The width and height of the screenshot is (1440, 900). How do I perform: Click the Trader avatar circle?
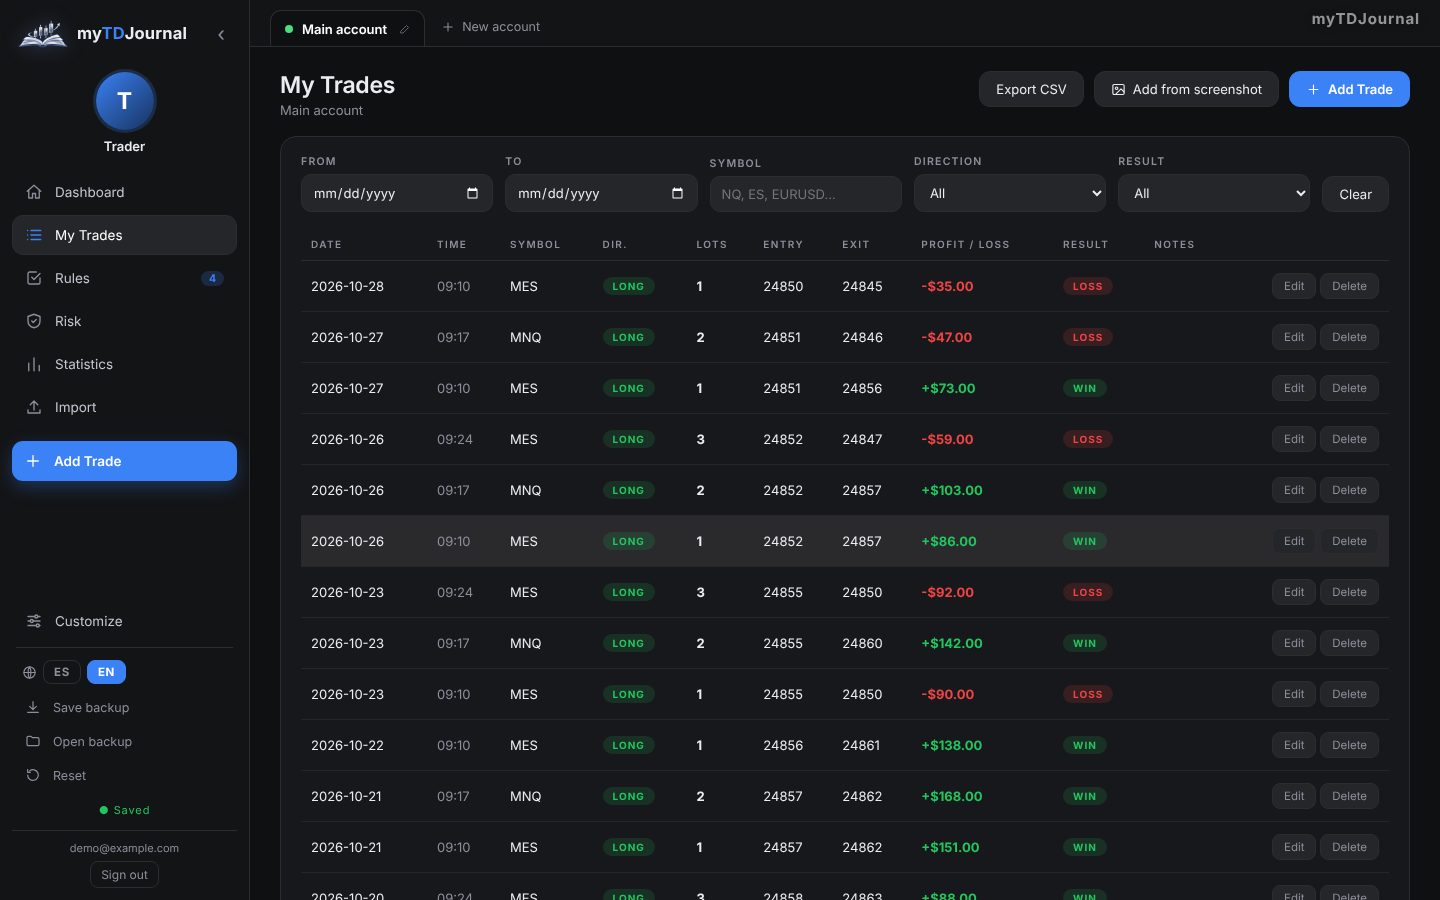[124, 101]
